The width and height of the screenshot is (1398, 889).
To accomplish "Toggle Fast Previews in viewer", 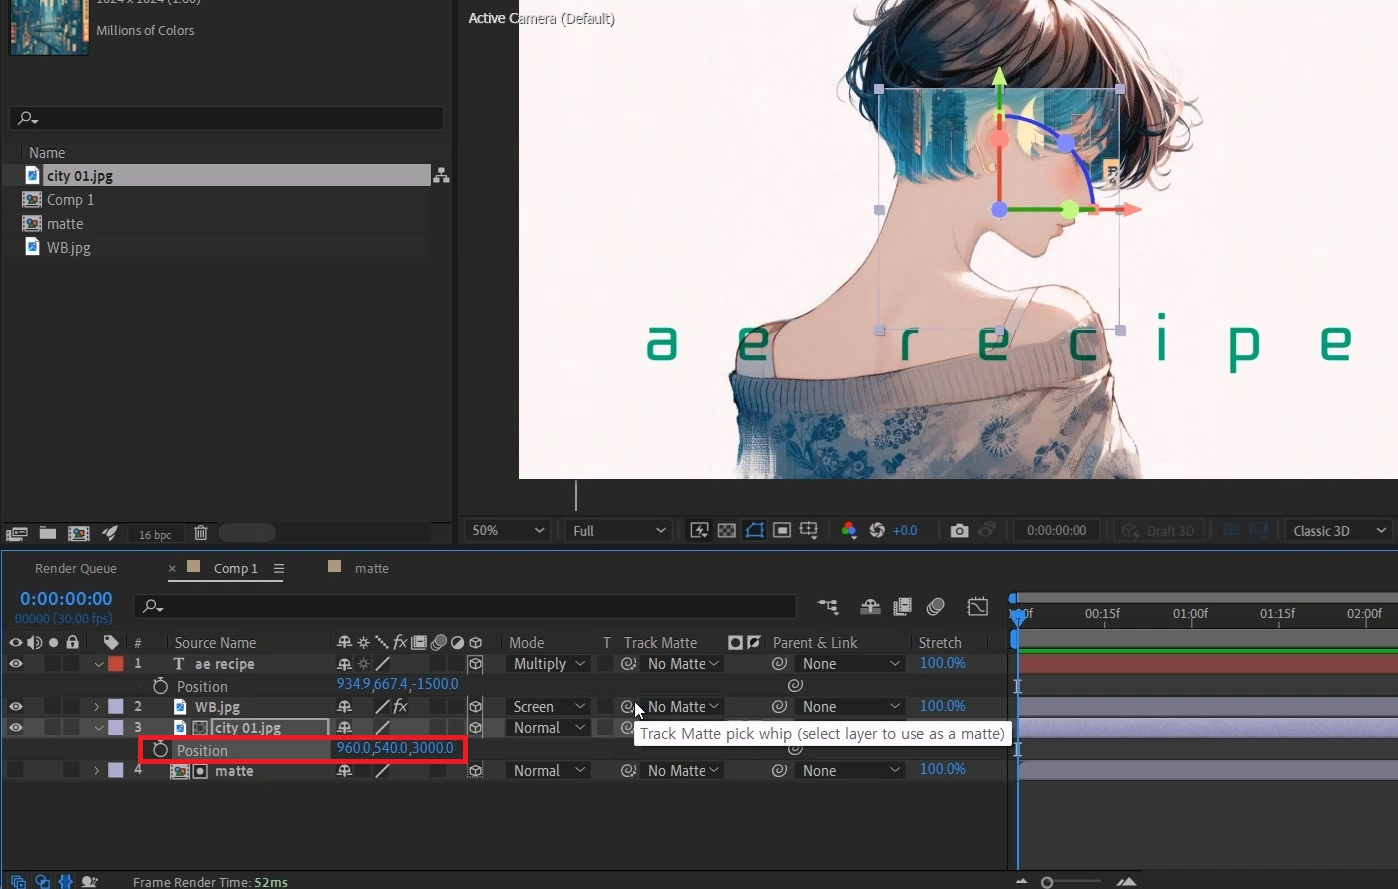I will 699,531.
